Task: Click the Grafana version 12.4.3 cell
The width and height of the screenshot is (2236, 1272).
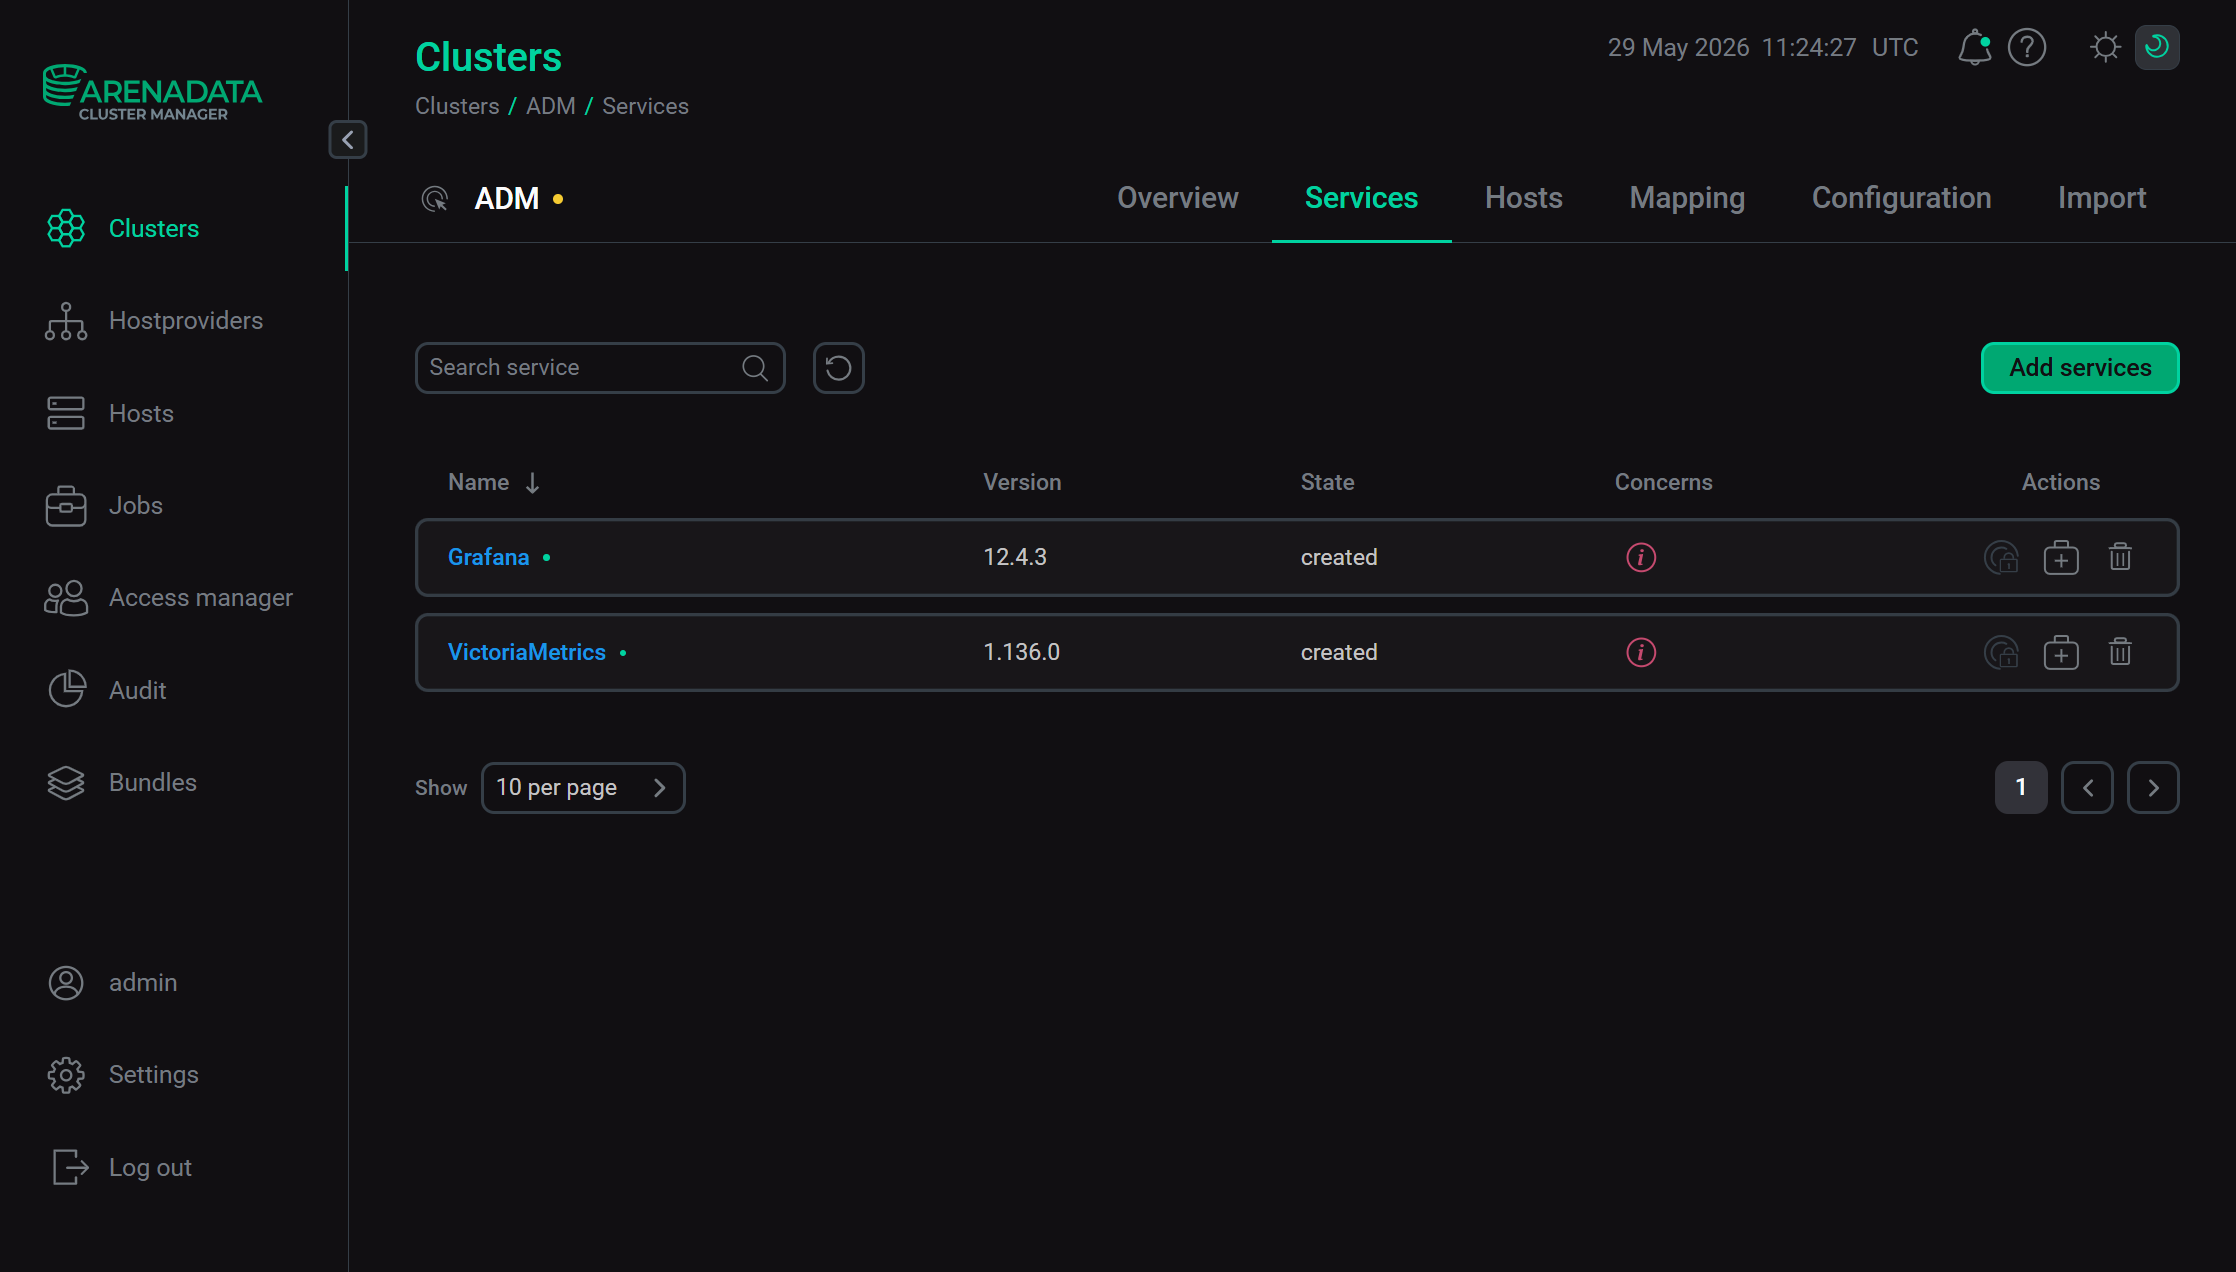Action: 1015,557
